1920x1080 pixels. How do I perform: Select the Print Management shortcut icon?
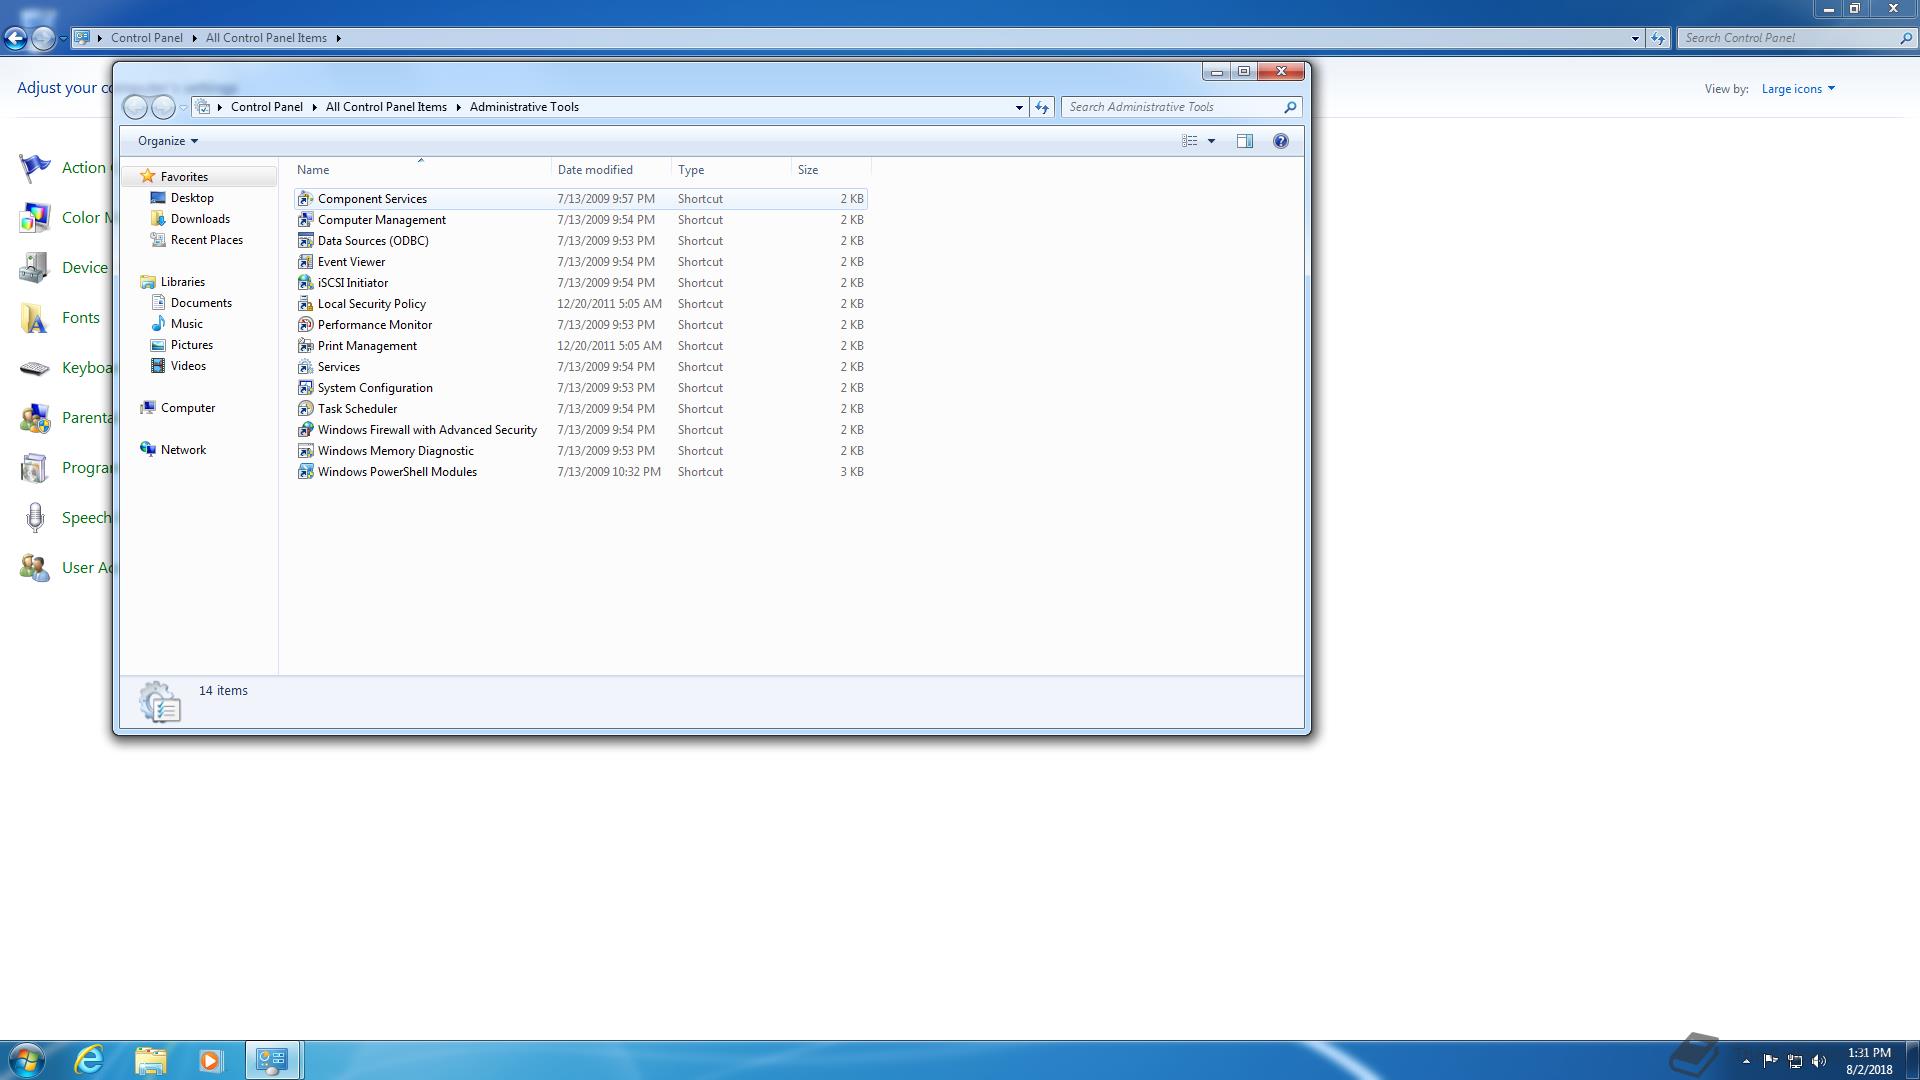[306, 346]
